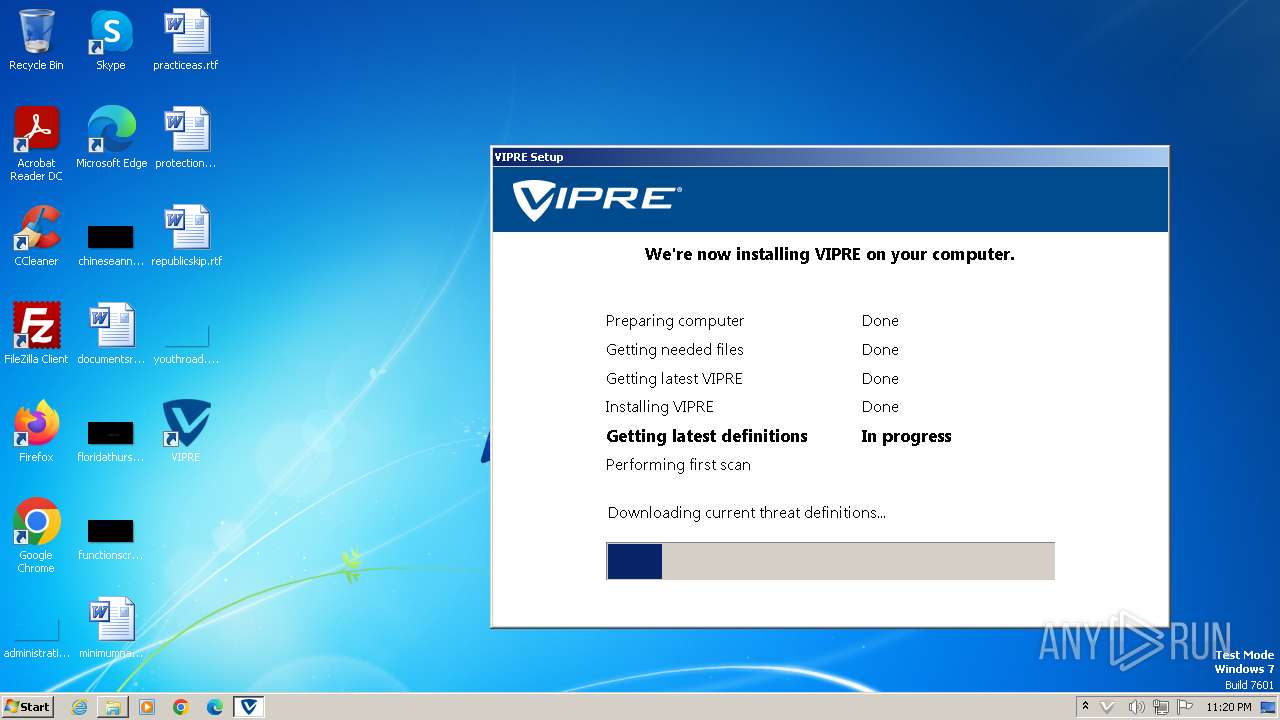This screenshot has height=720, width=1280.
Task: Open the VIPRE desktop shortcut
Action: click(186, 432)
